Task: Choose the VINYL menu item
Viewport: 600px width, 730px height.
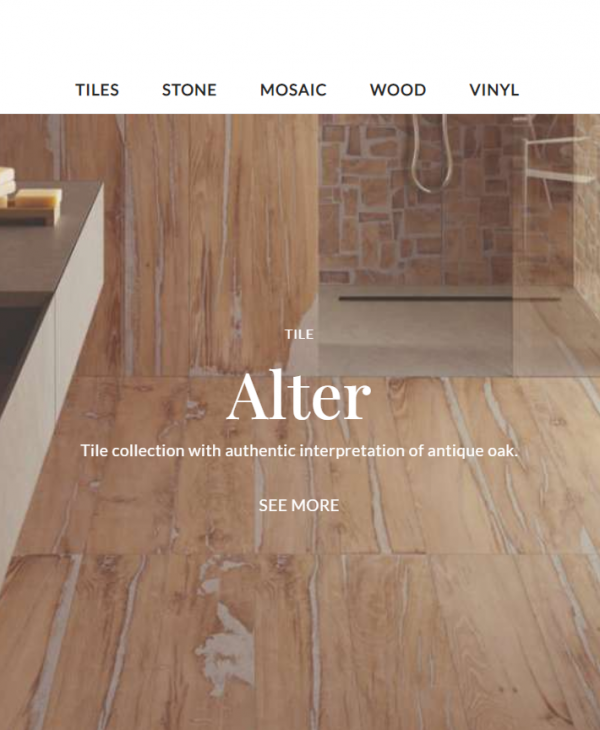Action: [494, 90]
